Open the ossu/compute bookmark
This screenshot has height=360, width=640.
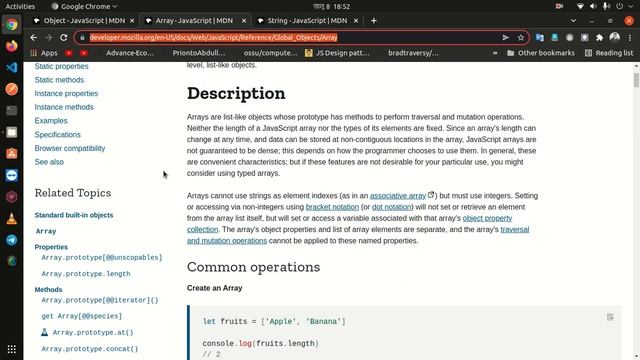point(270,53)
